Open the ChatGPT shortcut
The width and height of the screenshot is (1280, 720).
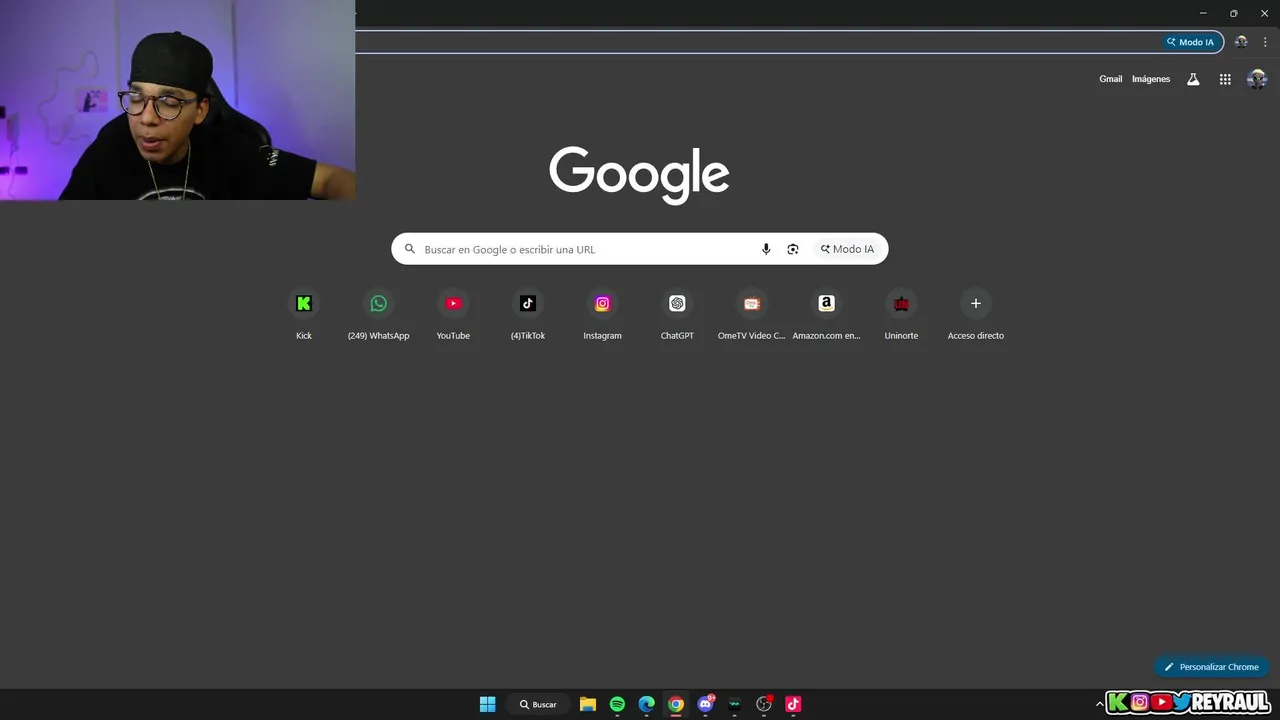click(x=677, y=314)
